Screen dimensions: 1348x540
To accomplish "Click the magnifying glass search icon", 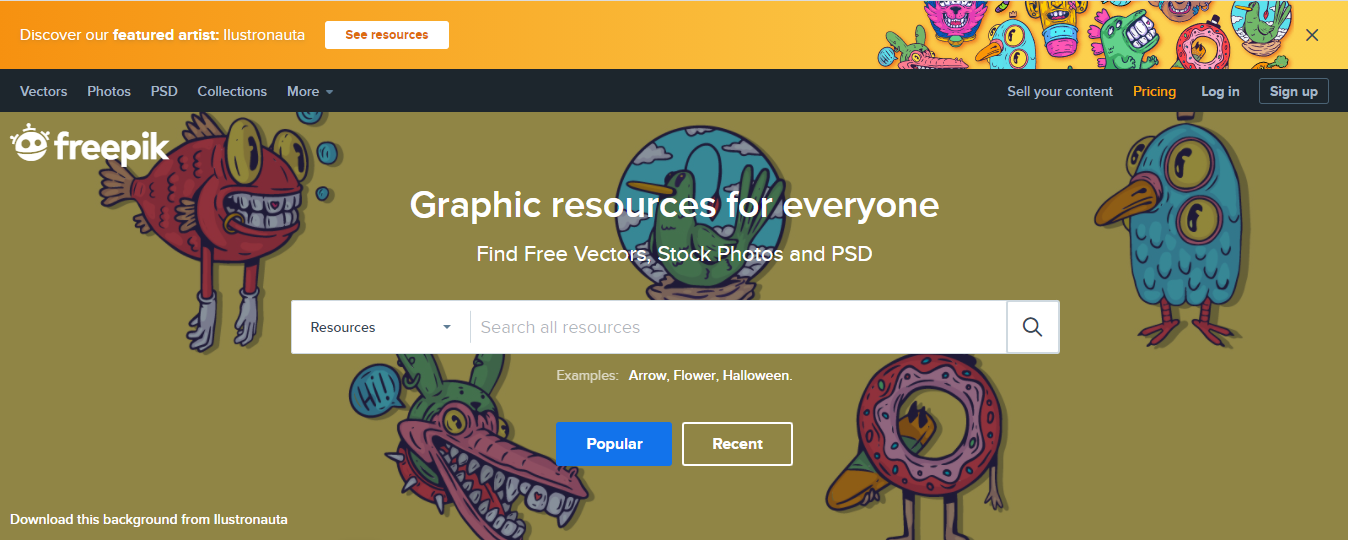I will click(1033, 327).
